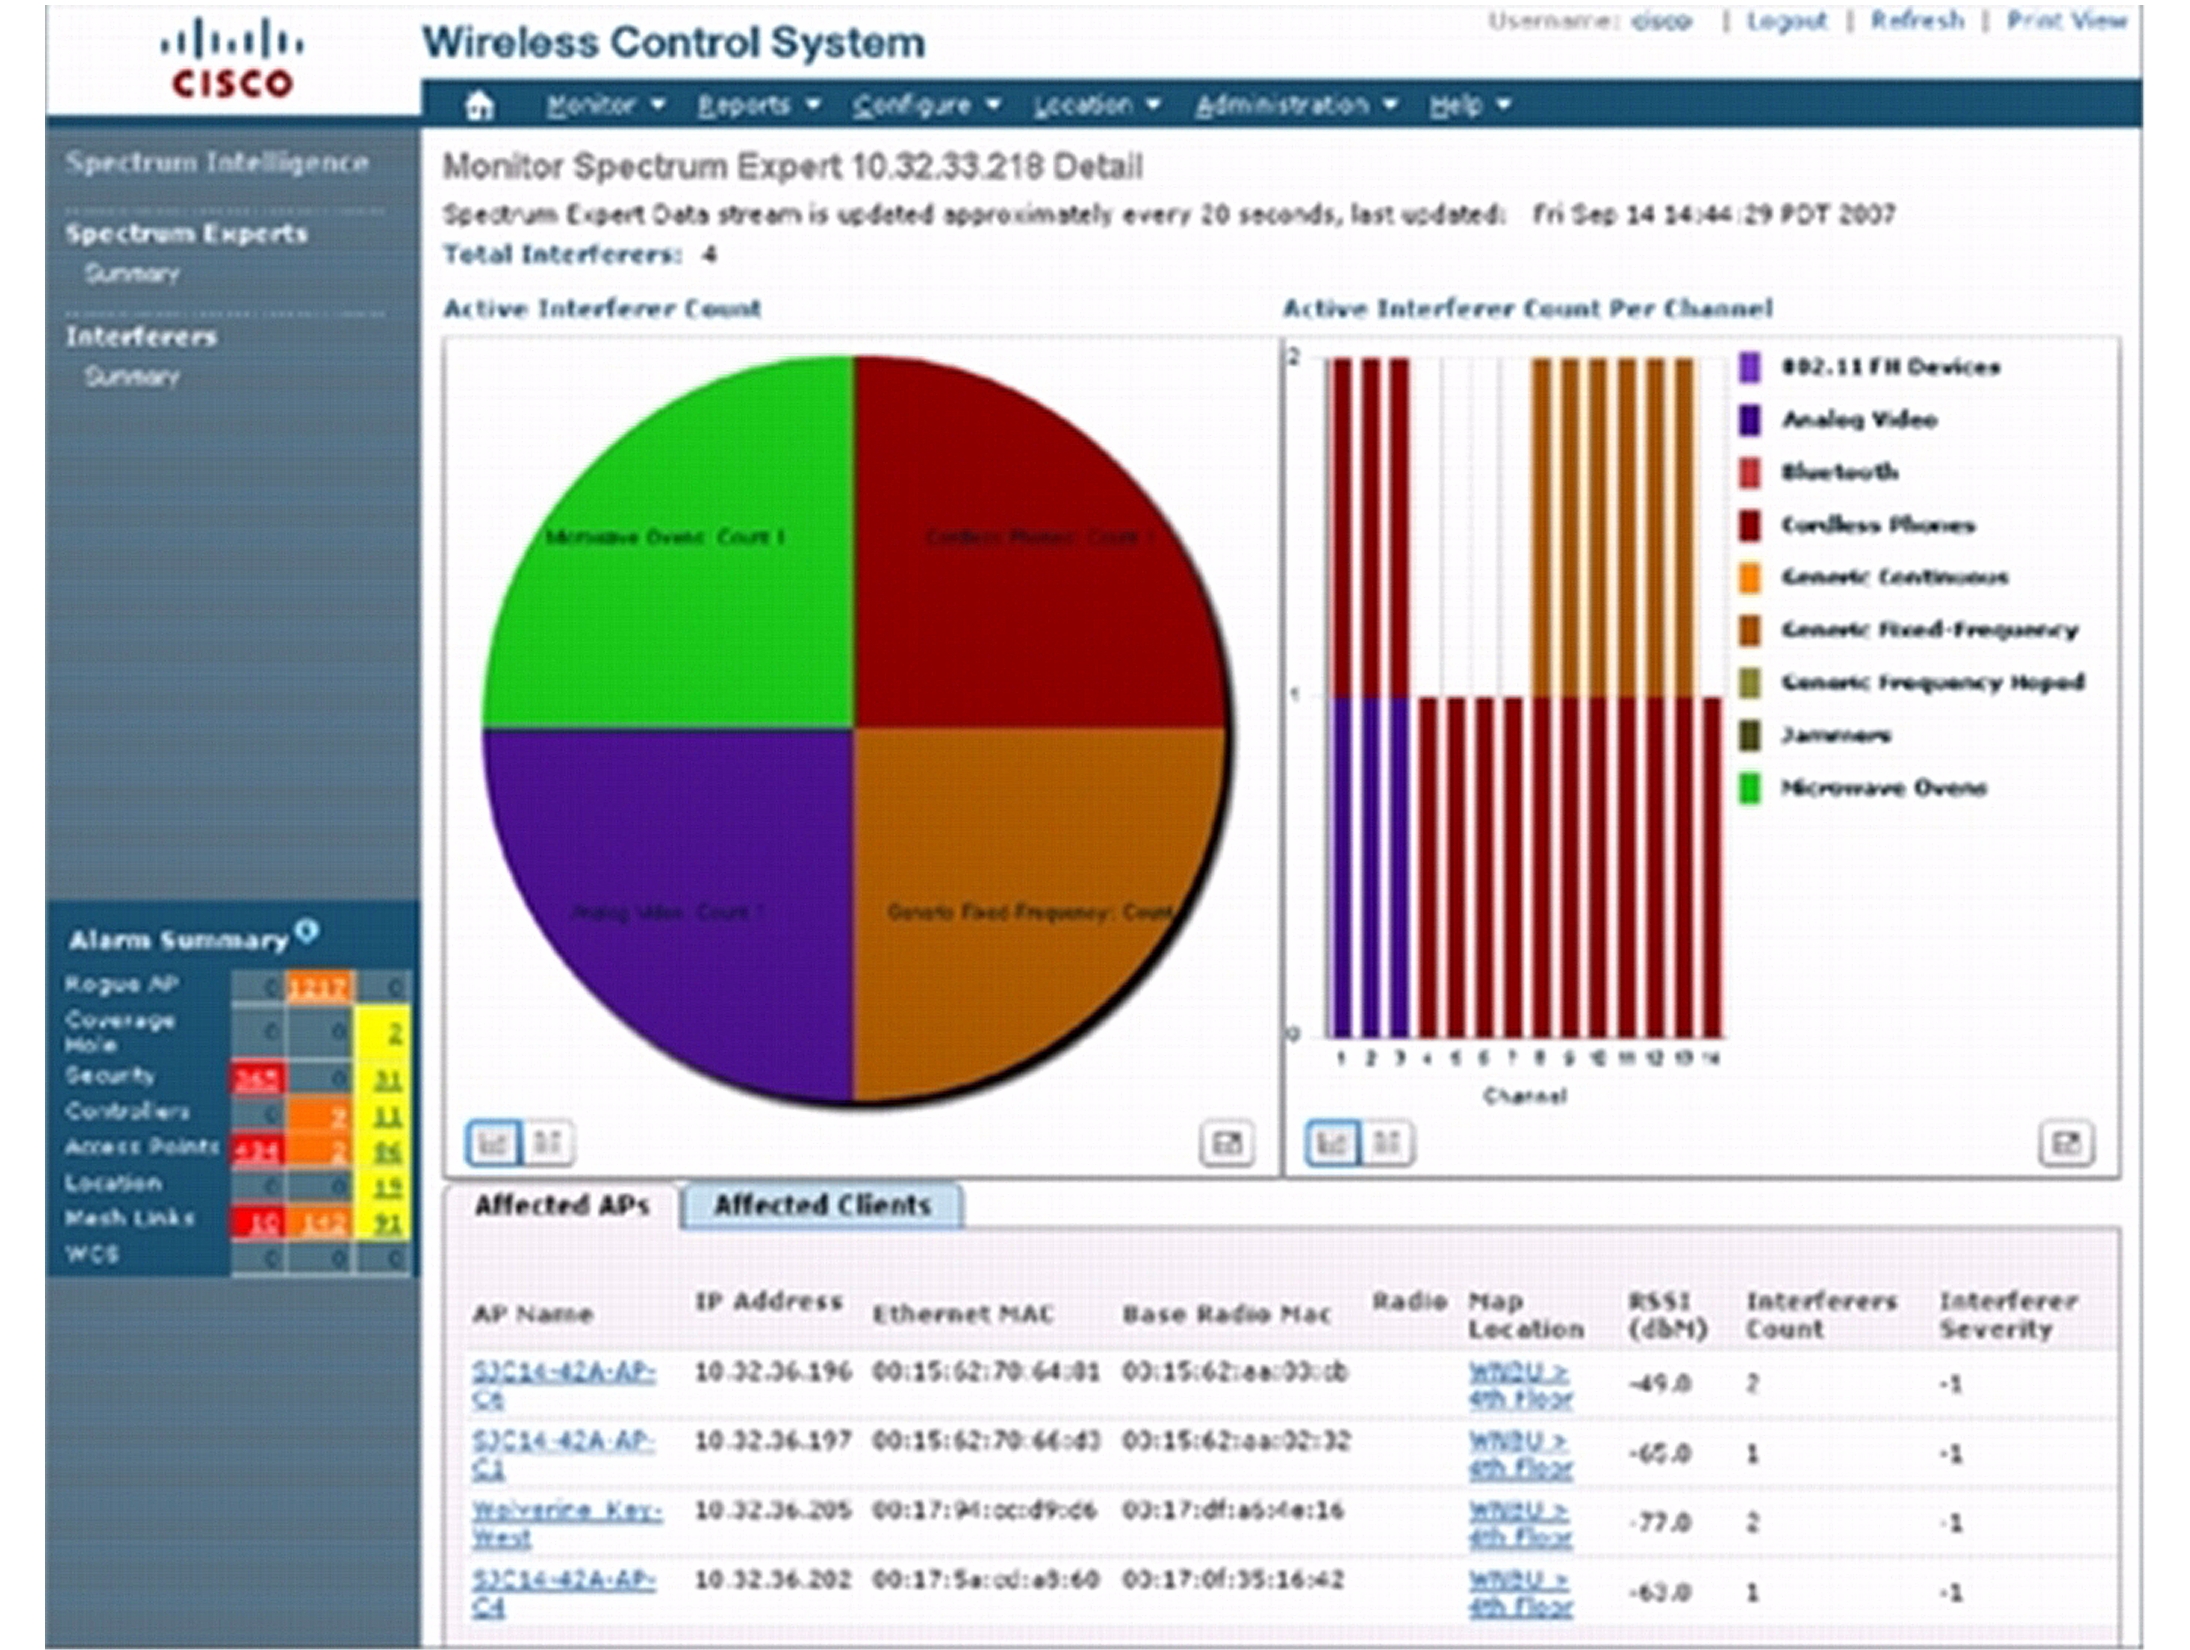
Task: Open the Reports menu
Action: [758, 105]
